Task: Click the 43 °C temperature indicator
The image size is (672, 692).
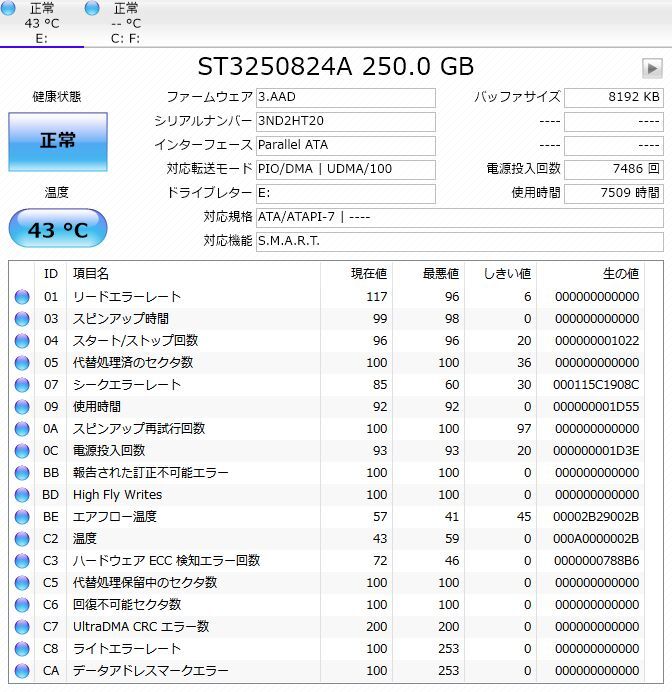Action: pos(57,230)
